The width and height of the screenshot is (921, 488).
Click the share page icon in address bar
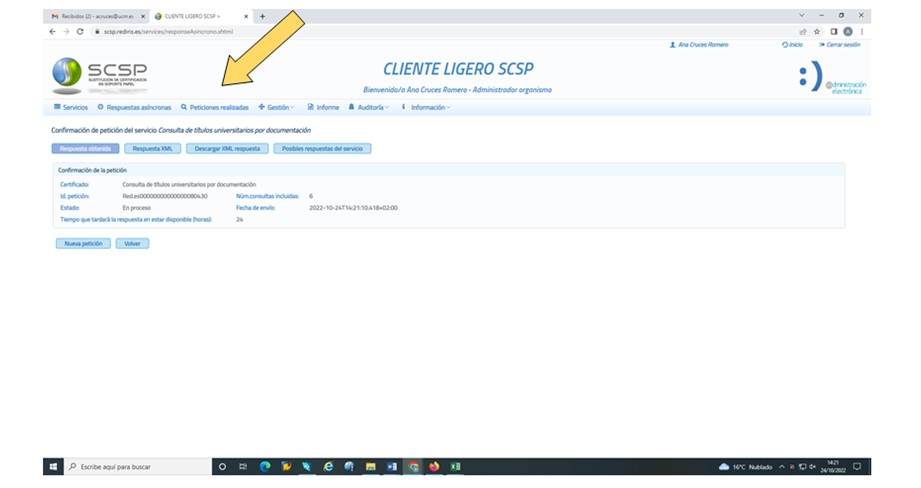click(803, 32)
